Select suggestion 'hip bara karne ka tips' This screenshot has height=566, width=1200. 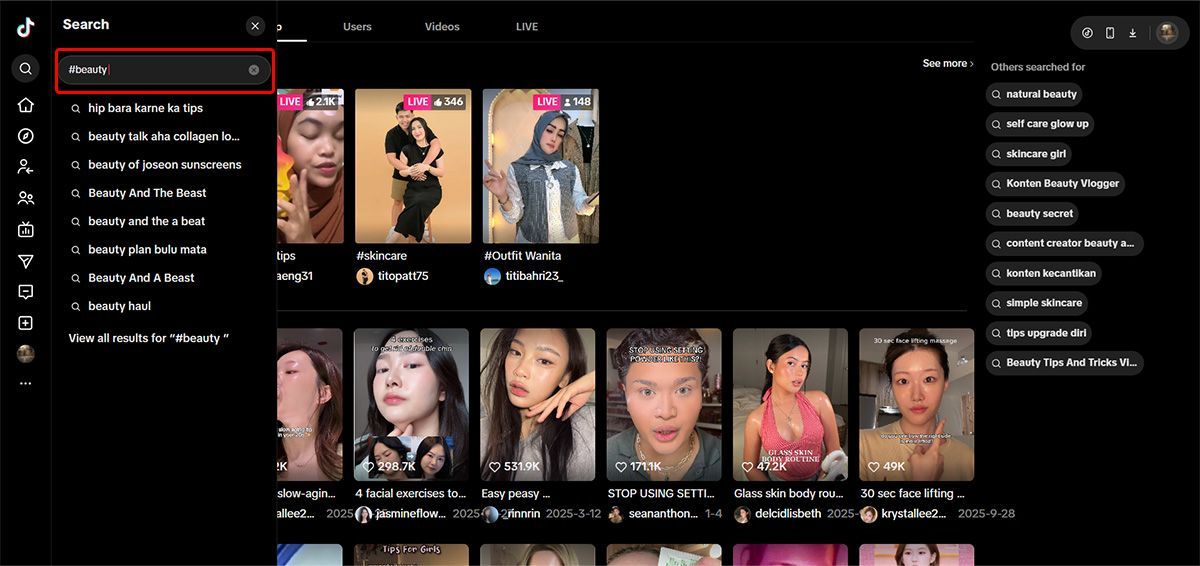(146, 108)
